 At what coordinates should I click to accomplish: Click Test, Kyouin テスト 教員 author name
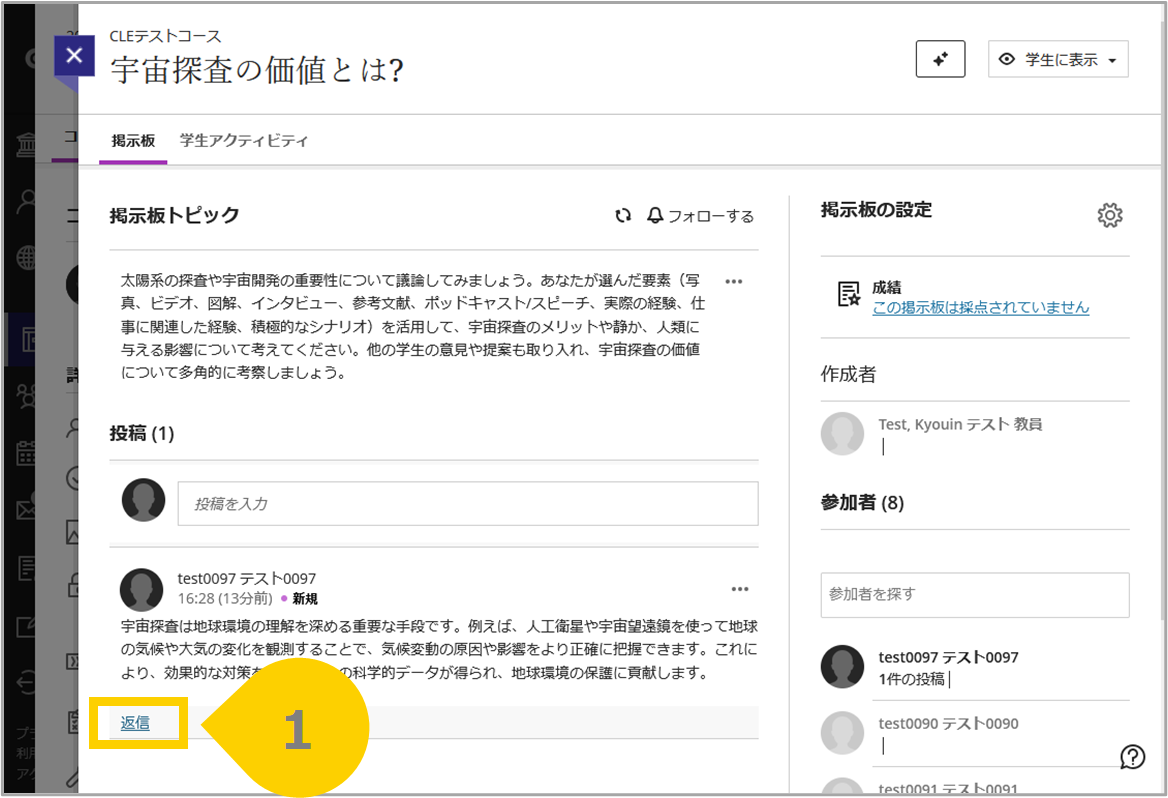click(x=960, y=424)
